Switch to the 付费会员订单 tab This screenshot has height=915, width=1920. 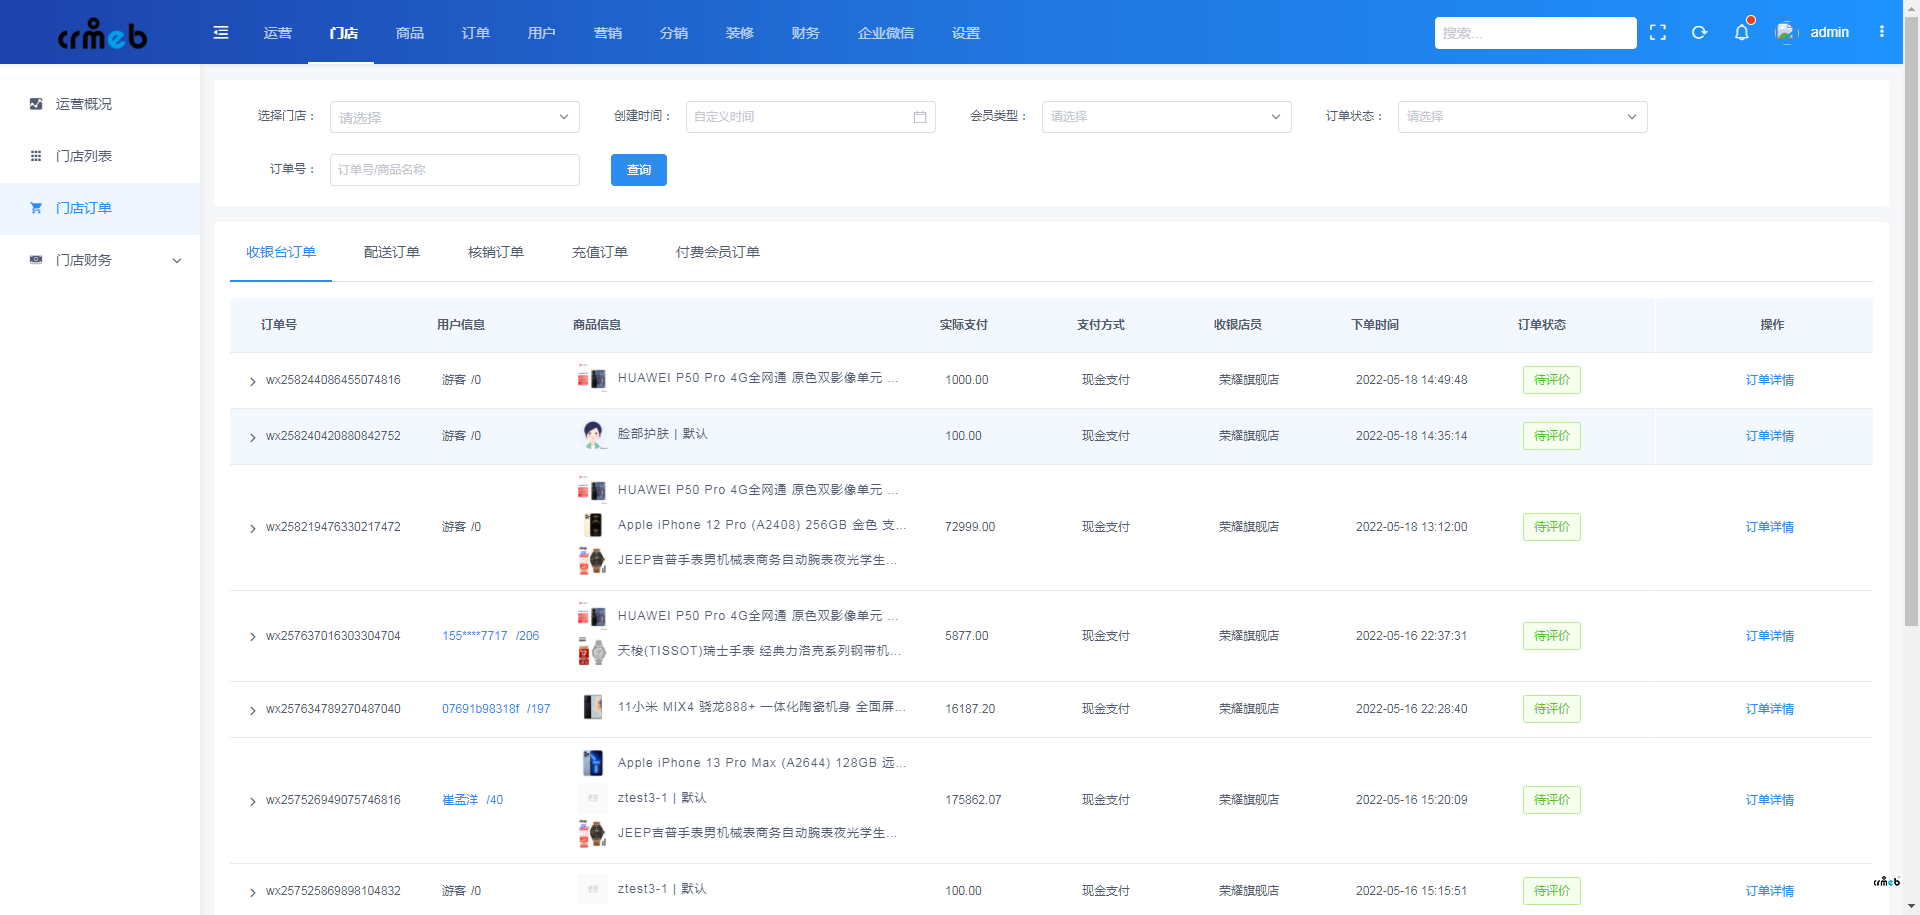pyautogui.click(x=718, y=252)
